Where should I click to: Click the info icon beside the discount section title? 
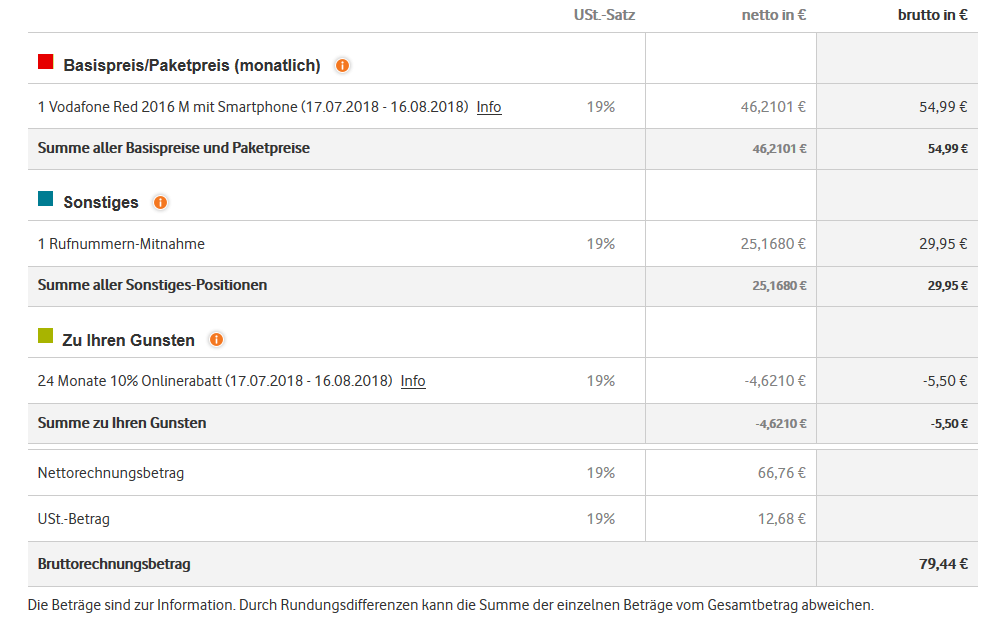point(217,340)
